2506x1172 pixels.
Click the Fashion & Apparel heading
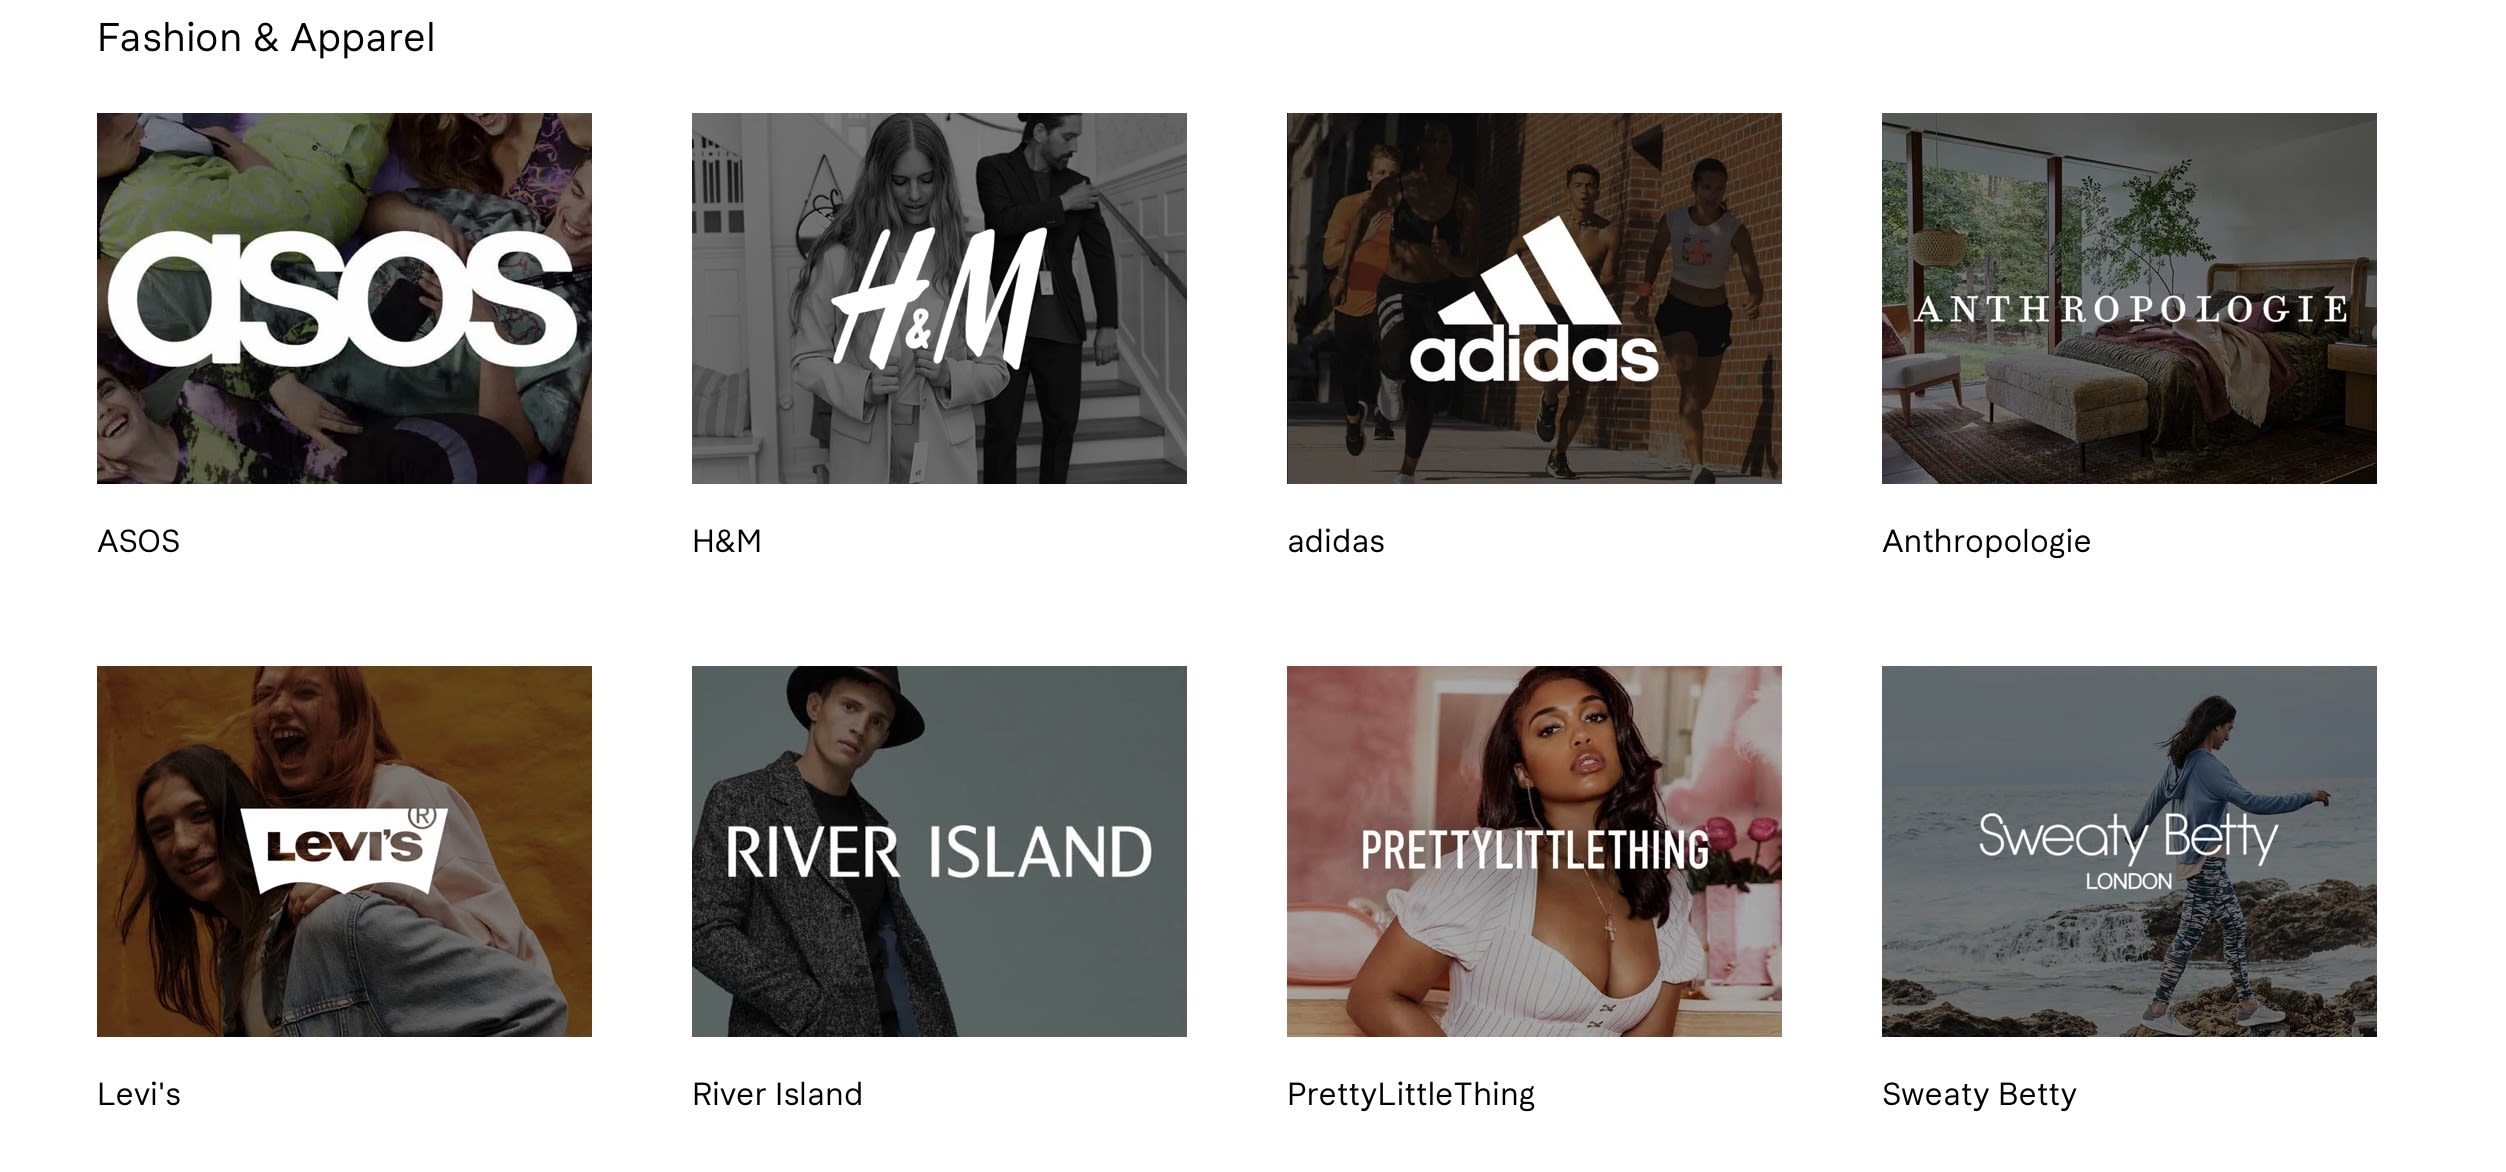(266, 38)
